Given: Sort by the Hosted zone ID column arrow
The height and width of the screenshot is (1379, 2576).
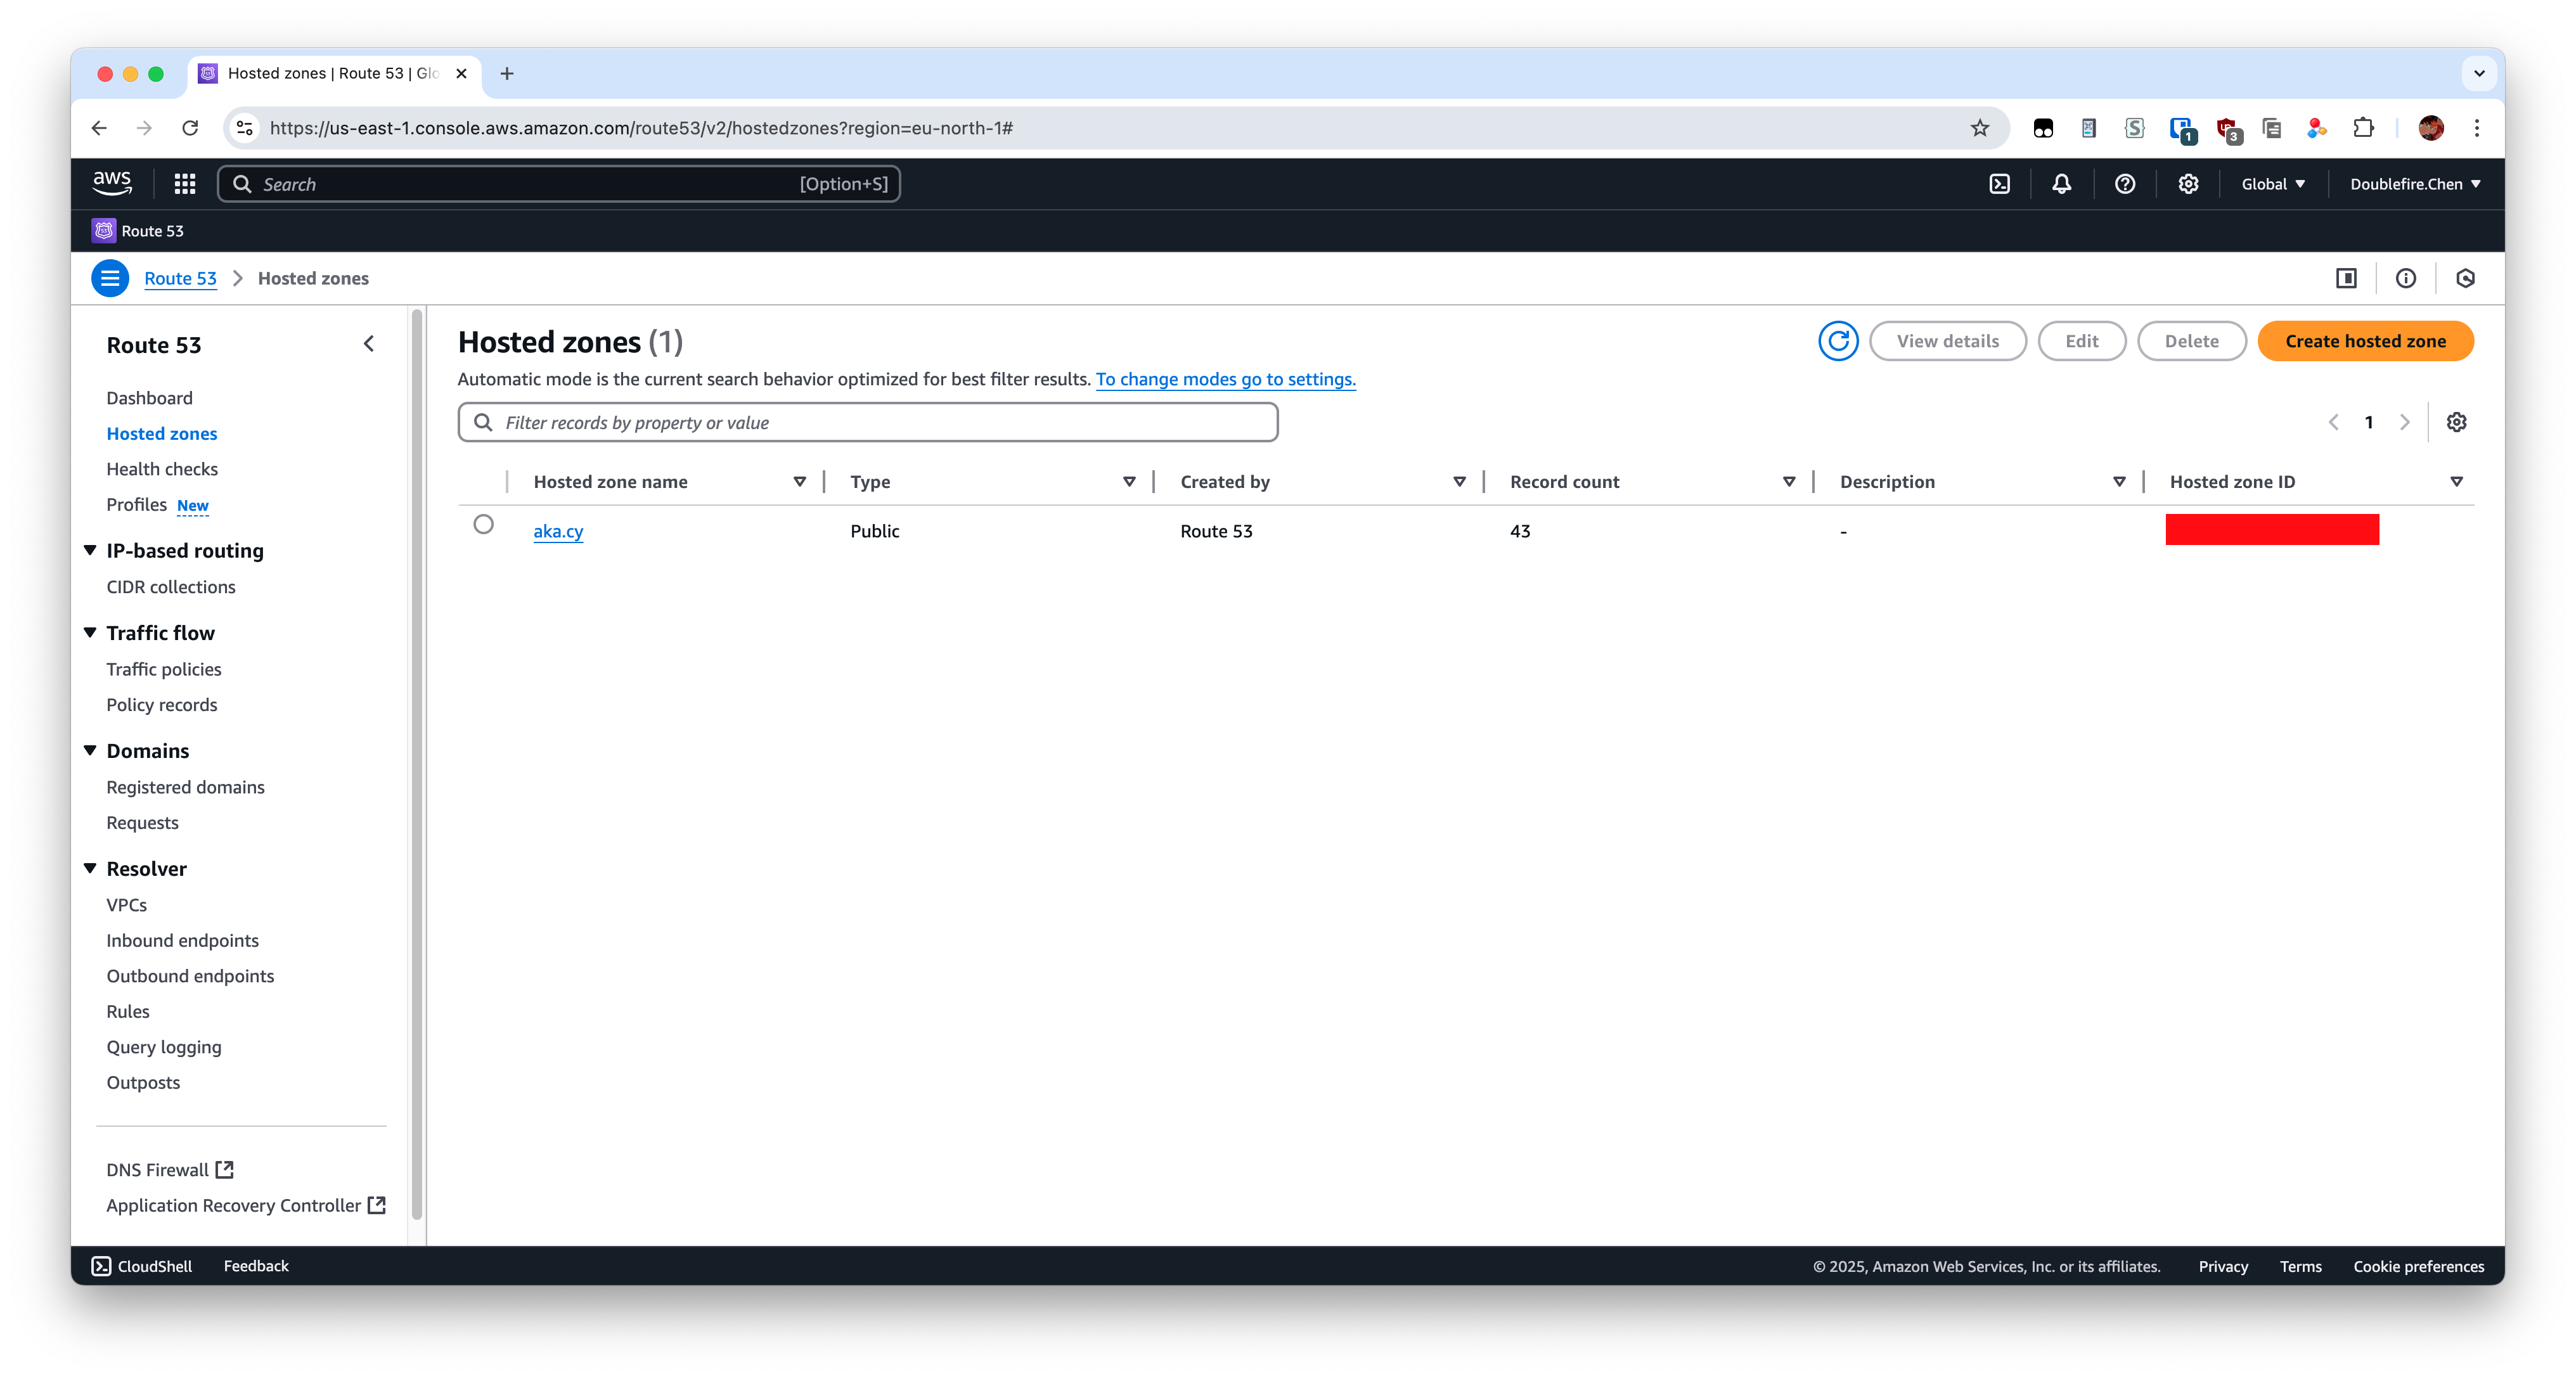Looking at the screenshot, I should (2456, 482).
